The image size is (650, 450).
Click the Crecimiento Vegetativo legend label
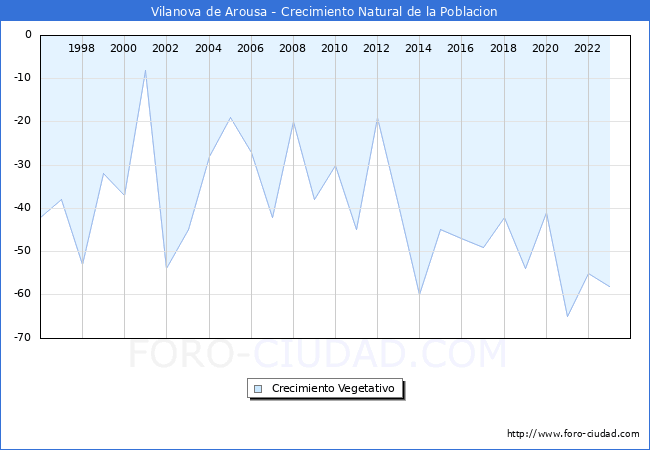coord(333,388)
